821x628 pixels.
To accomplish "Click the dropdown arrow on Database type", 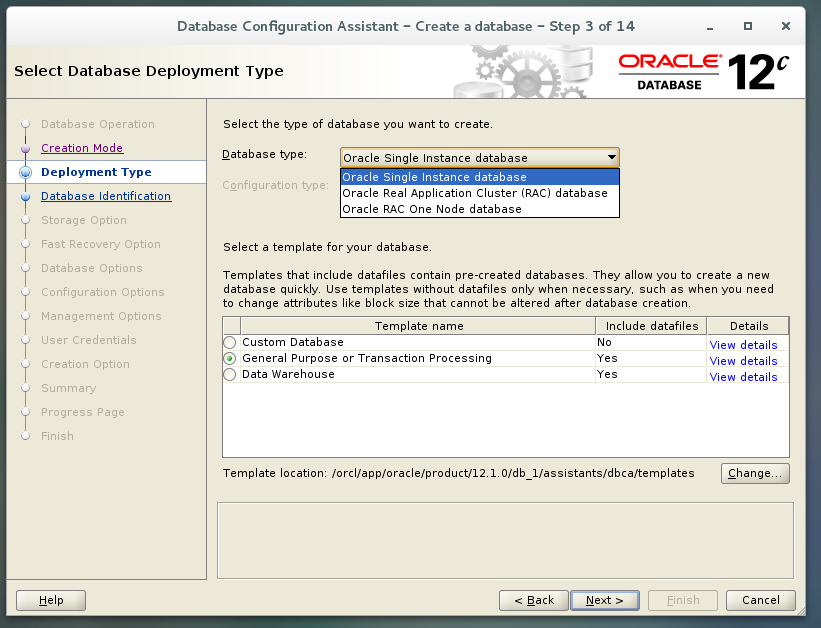I will pyautogui.click(x=611, y=157).
